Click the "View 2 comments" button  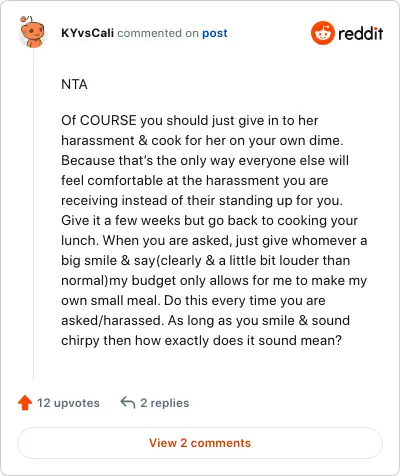[200, 443]
